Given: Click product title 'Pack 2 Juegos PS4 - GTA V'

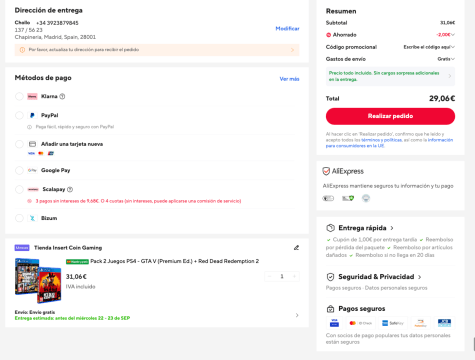Looking at the screenshot, I should (x=174, y=261).
